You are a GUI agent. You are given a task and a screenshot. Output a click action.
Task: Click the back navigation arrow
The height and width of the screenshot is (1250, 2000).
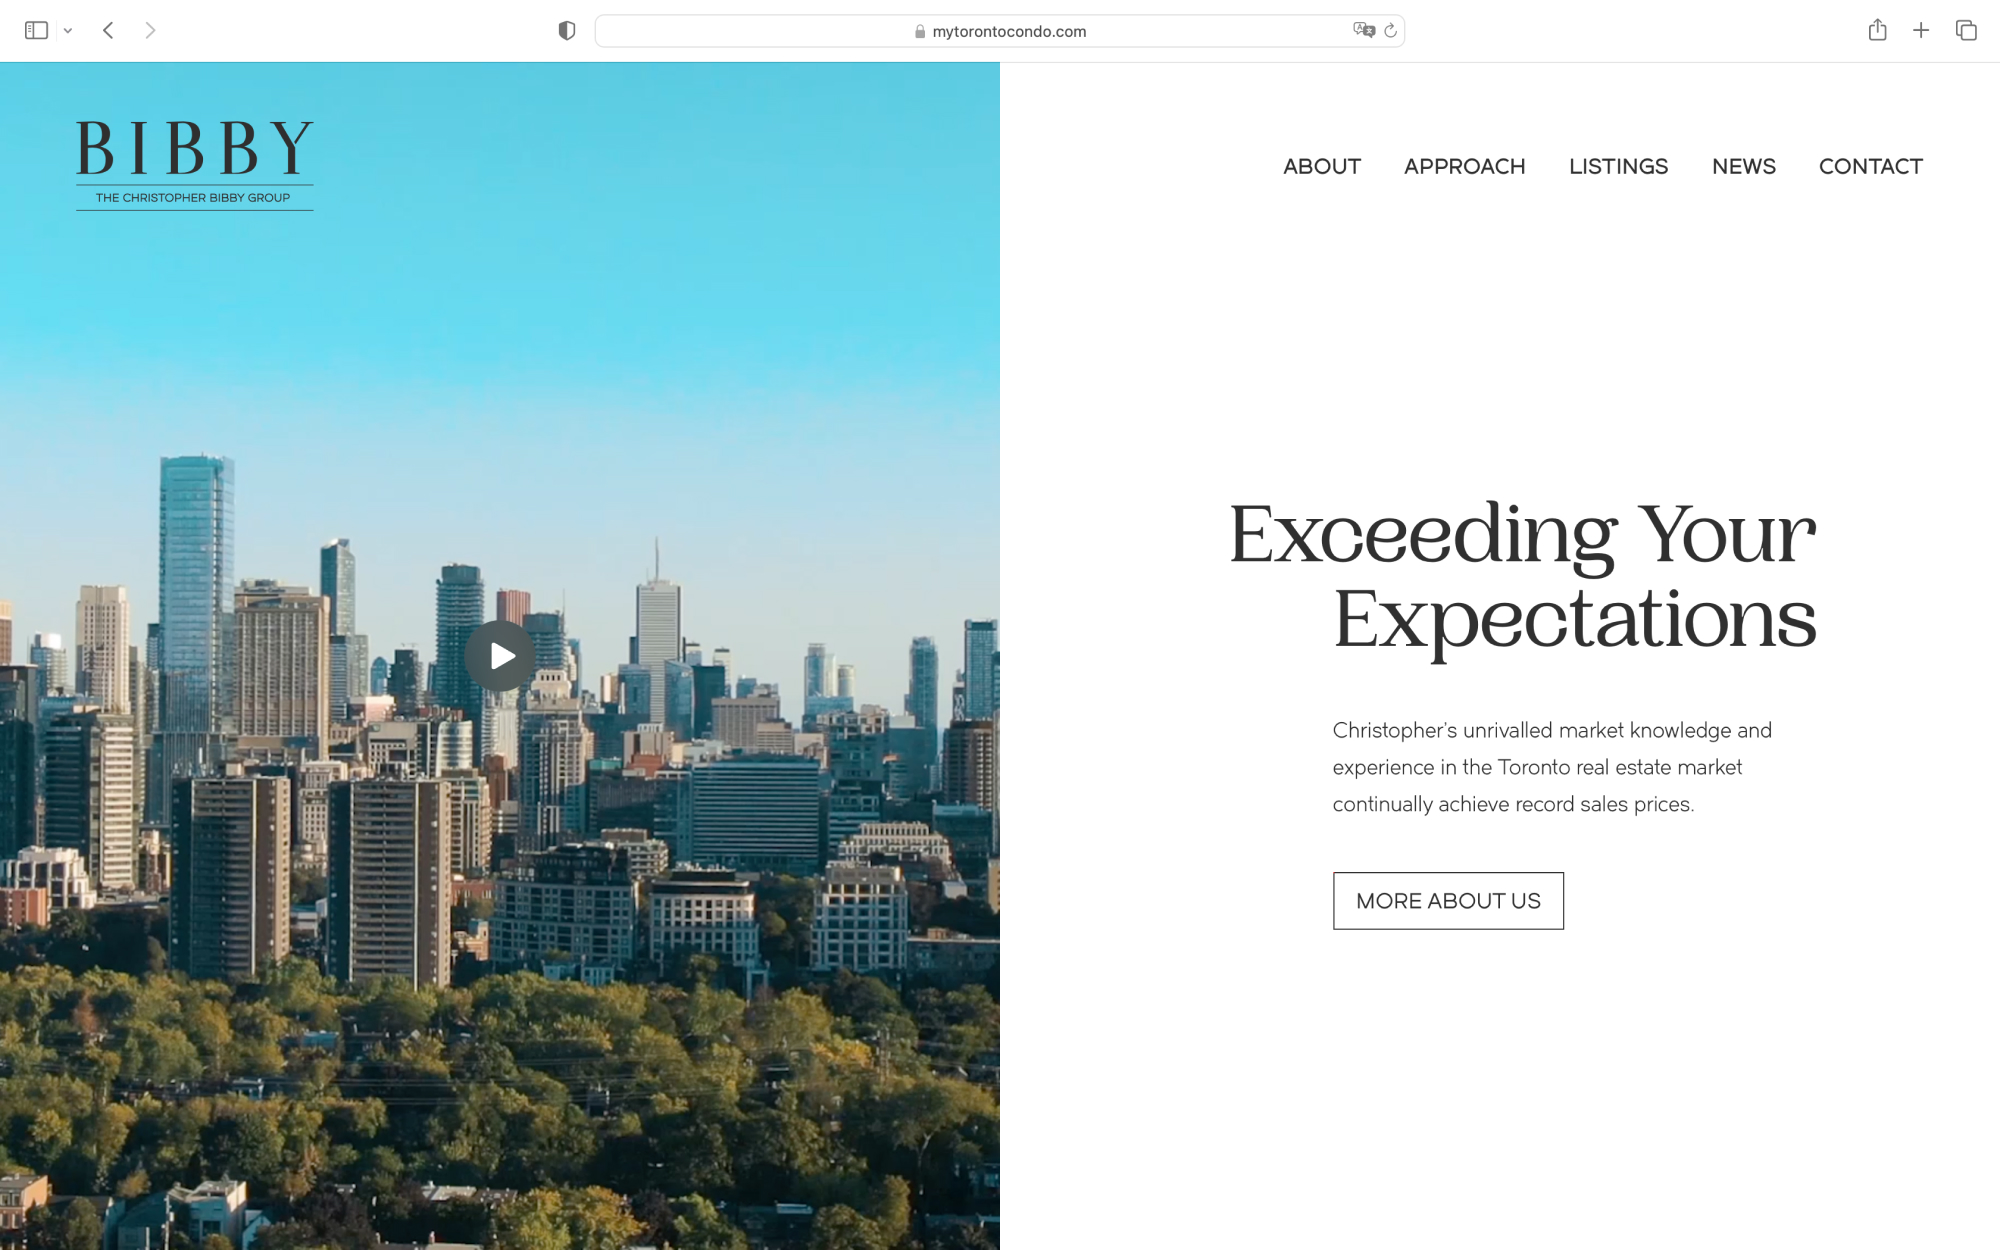coord(109,30)
